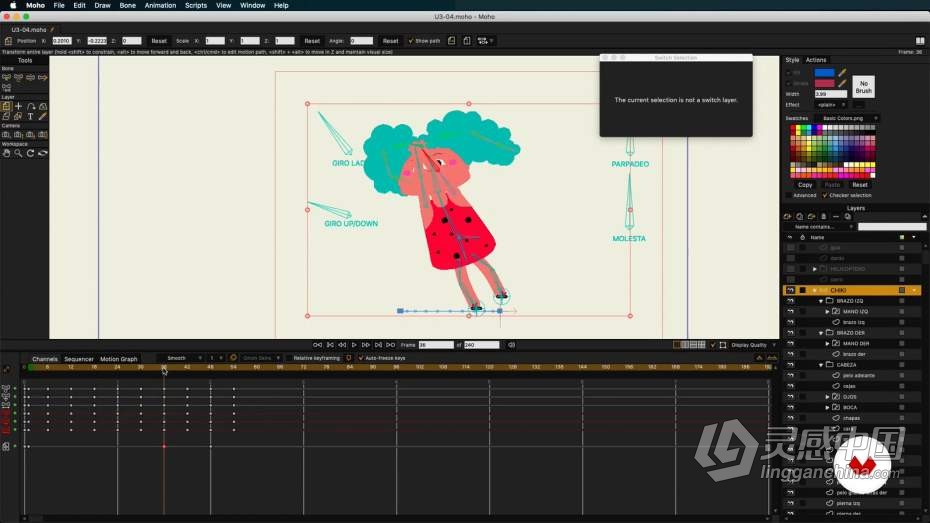Image resolution: width=930 pixels, height=523 pixels.
Task: Expand the MANO DER switch layer
Action: tap(827, 343)
